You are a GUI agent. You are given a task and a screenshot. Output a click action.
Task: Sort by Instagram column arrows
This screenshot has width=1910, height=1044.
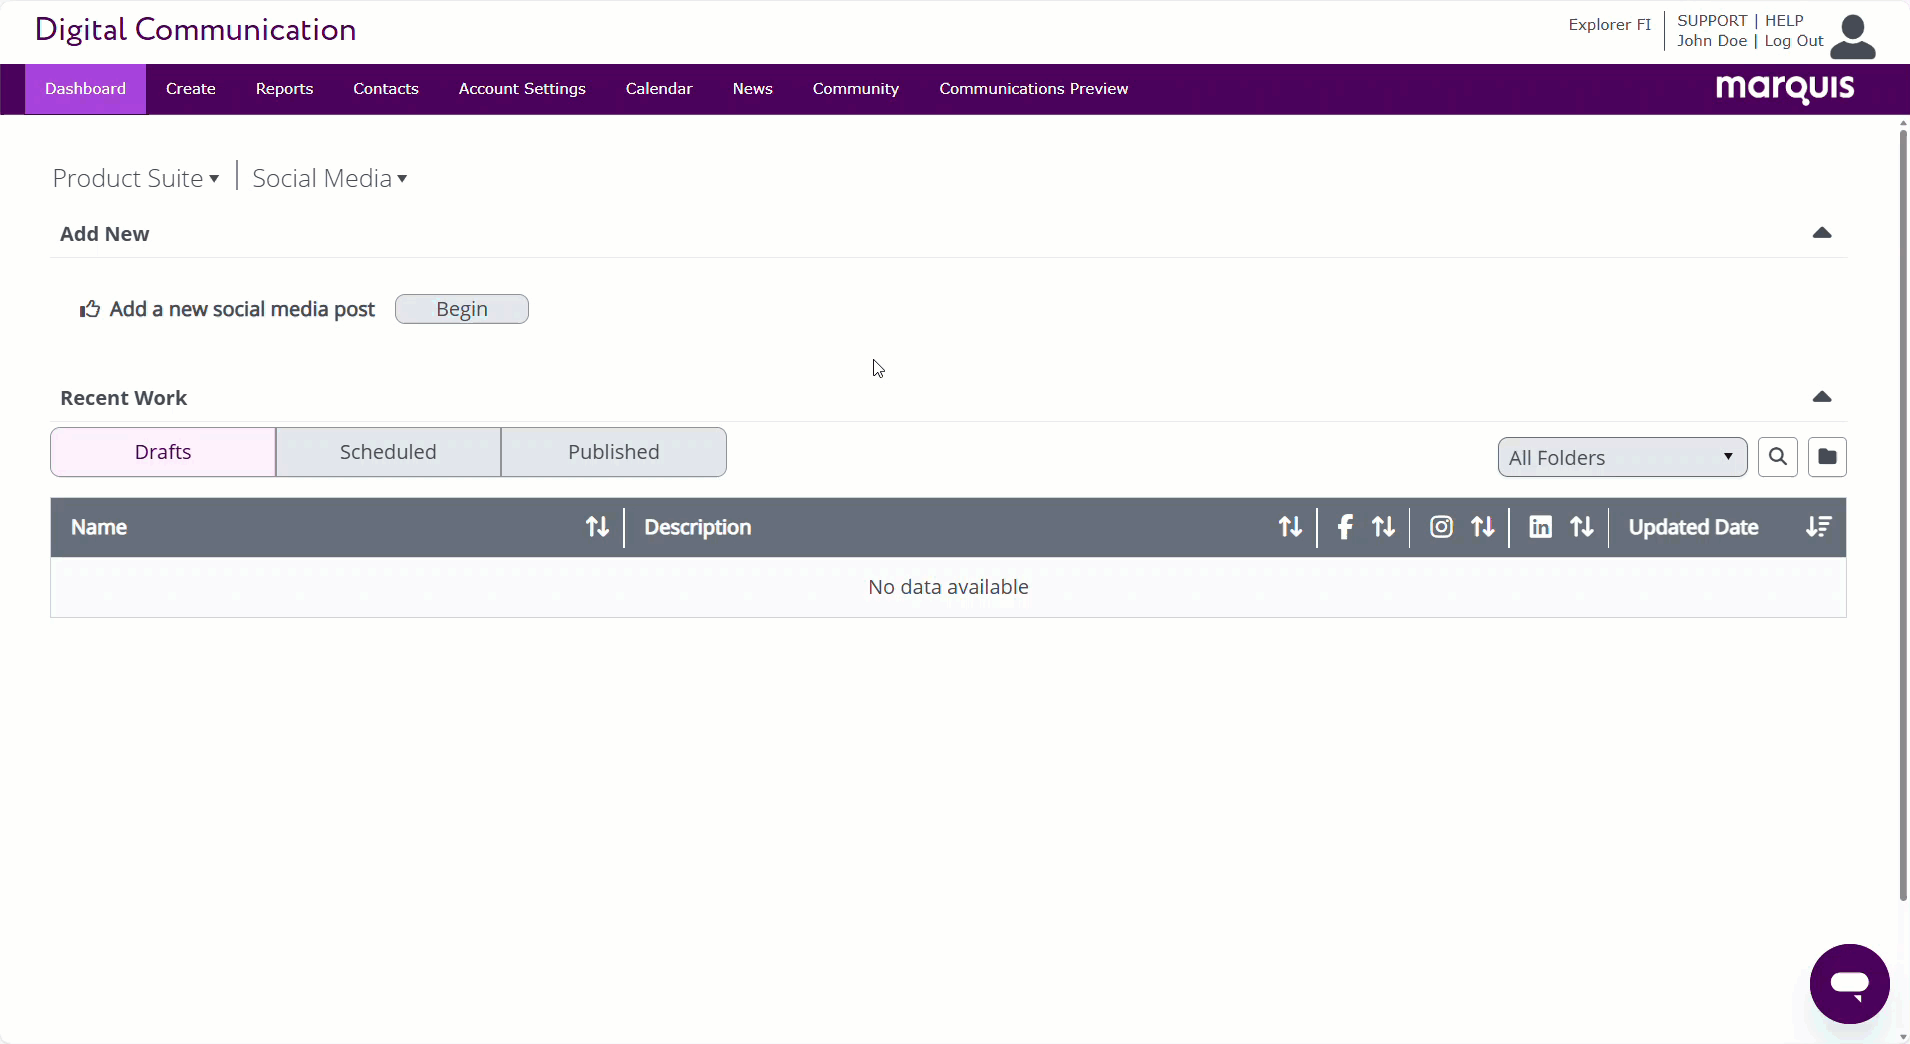1482,527
